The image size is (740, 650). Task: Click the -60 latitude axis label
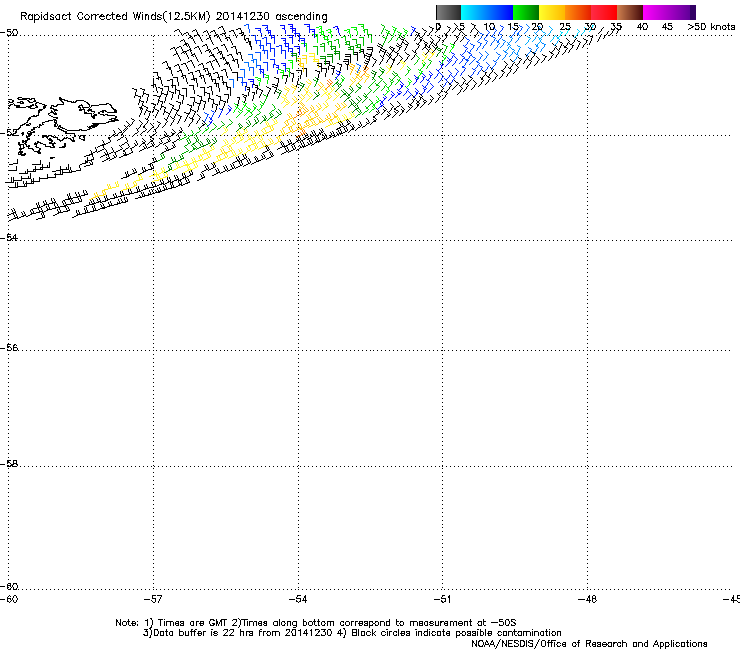9,586
